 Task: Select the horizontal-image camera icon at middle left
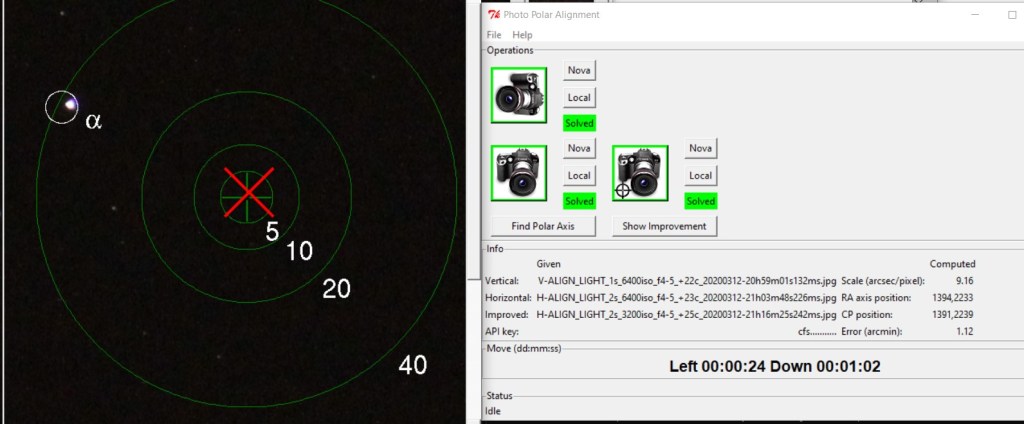pos(519,173)
